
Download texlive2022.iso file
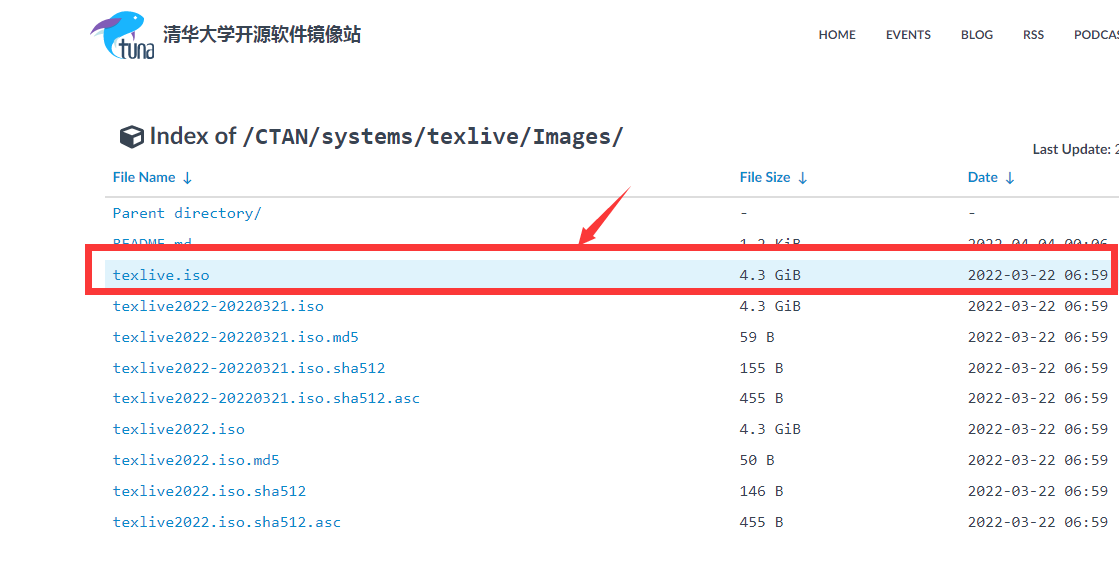point(178,429)
